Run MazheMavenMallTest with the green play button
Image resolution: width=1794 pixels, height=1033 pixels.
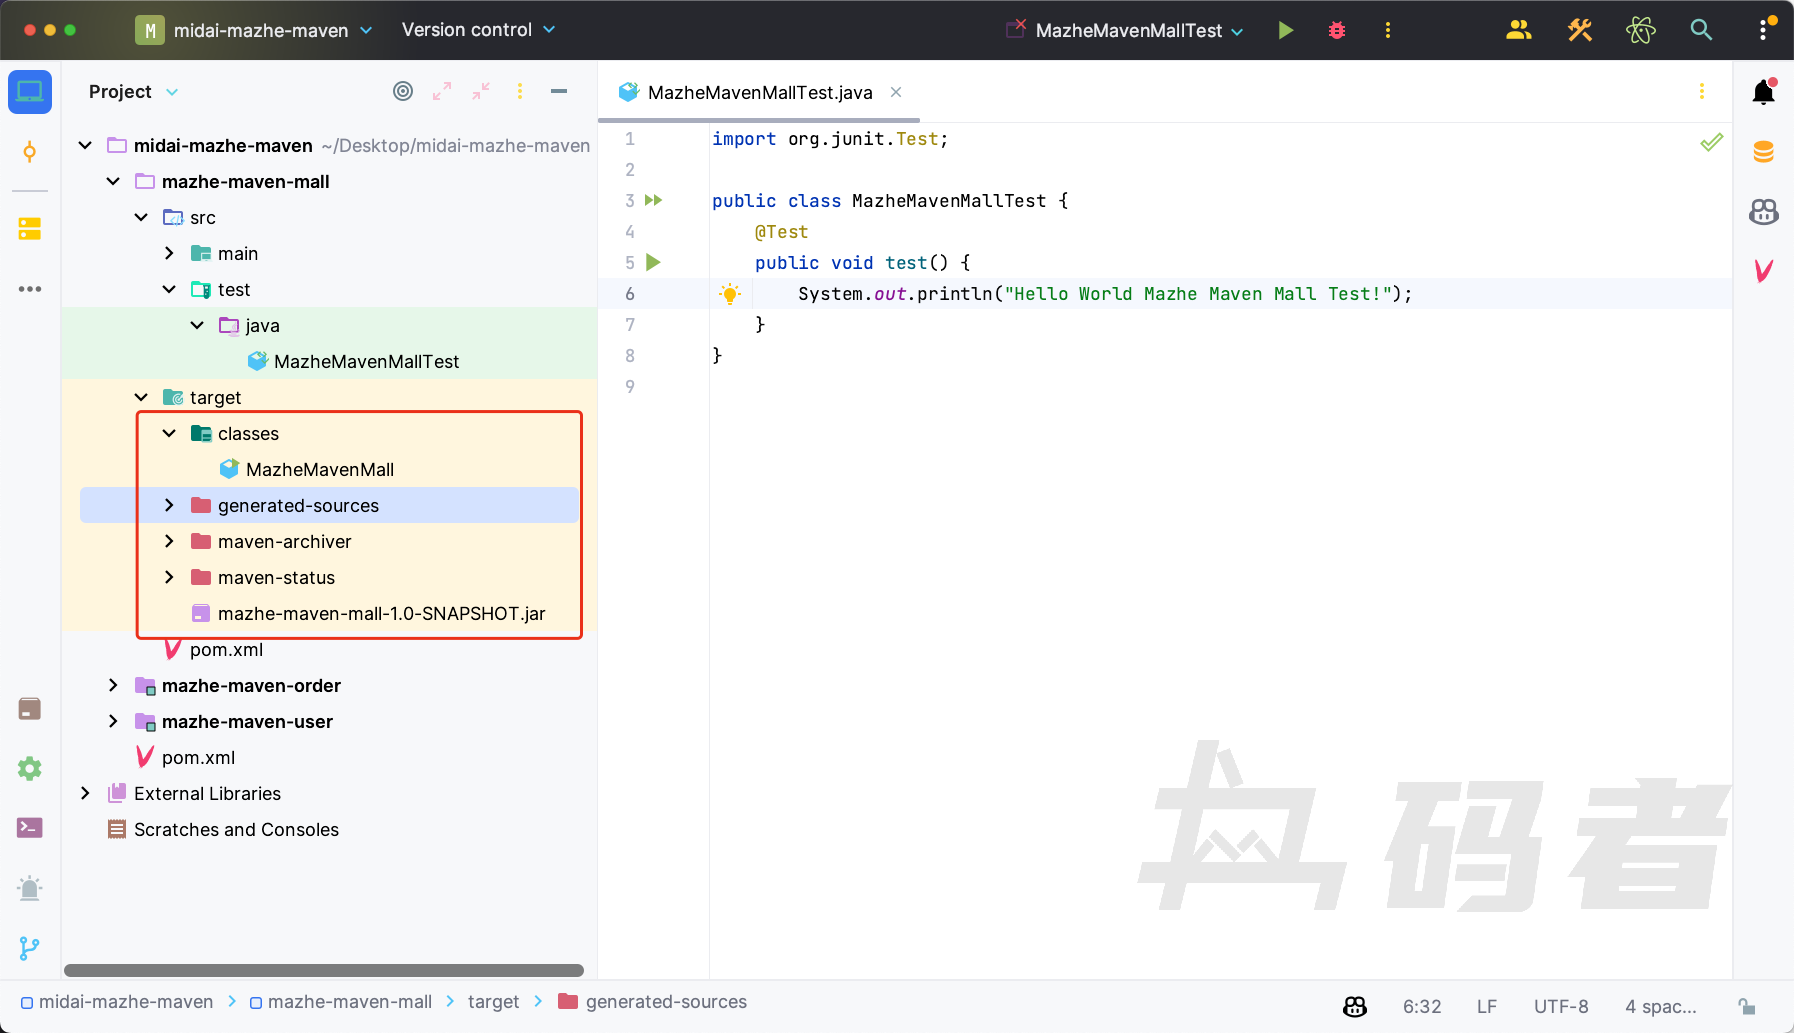pos(1286,30)
